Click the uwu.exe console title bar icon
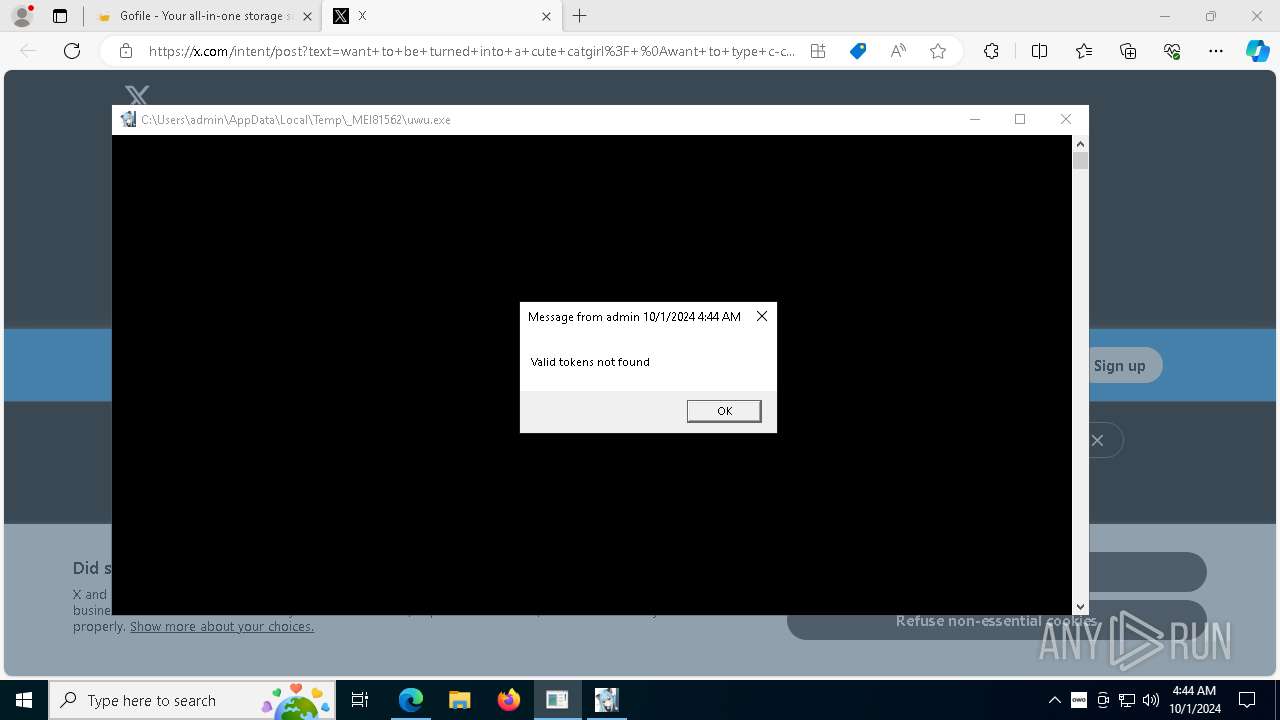Screen dimensions: 1280x720 tap(128, 119)
